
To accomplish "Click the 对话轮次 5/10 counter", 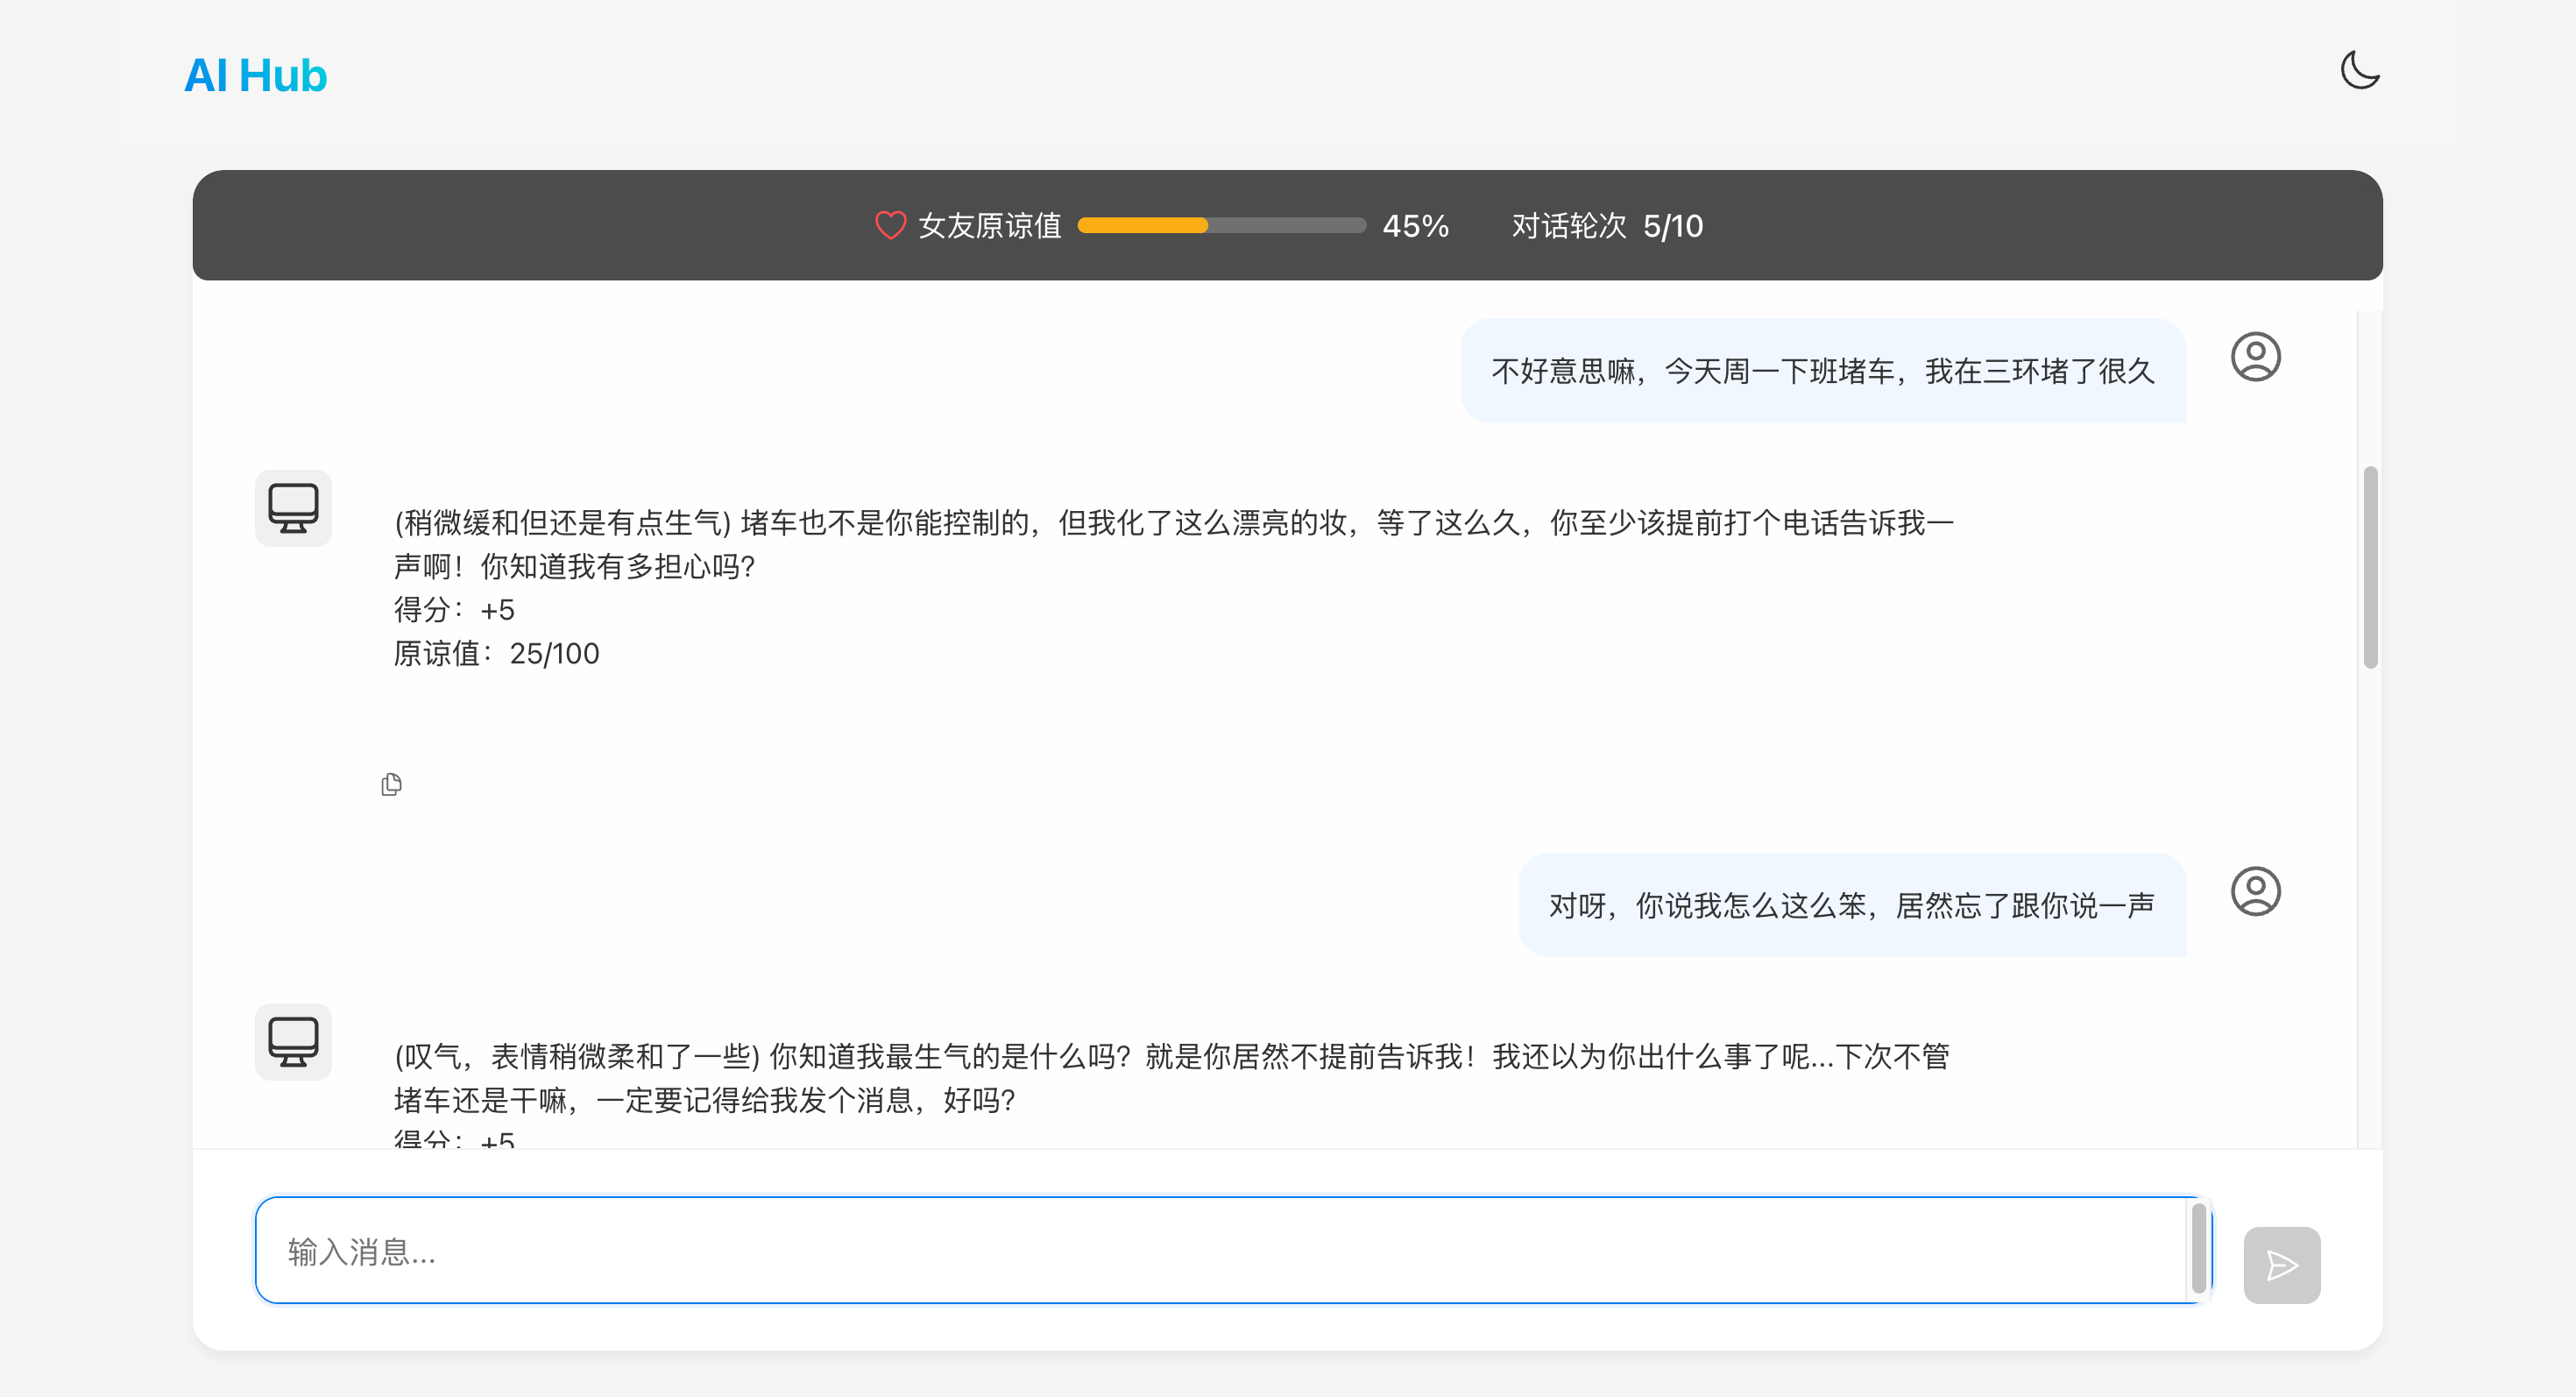I will coord(1606,226).
